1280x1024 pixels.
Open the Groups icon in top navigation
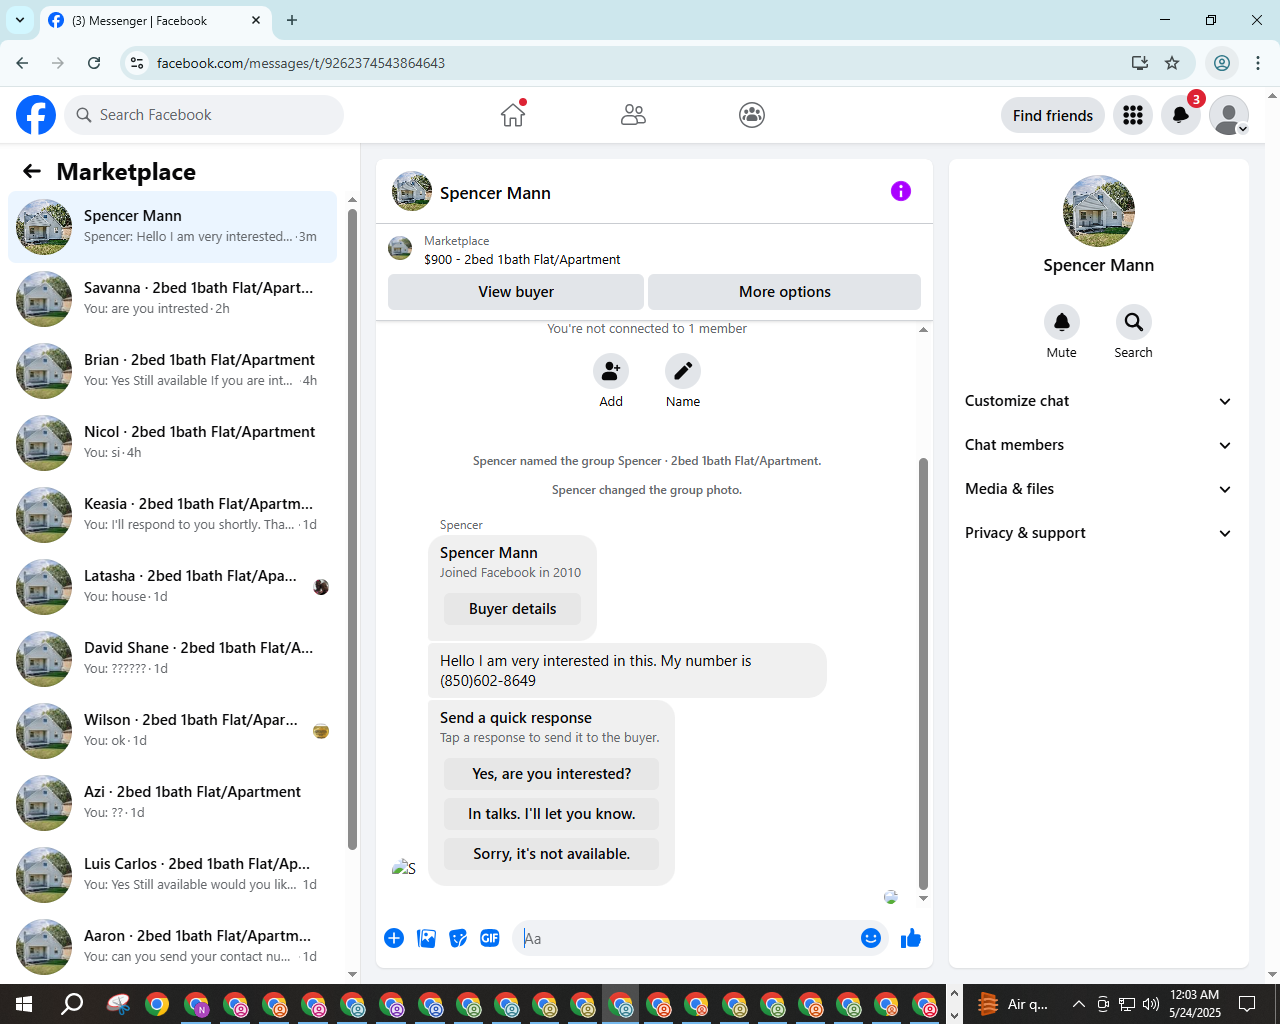pos(752,115)
